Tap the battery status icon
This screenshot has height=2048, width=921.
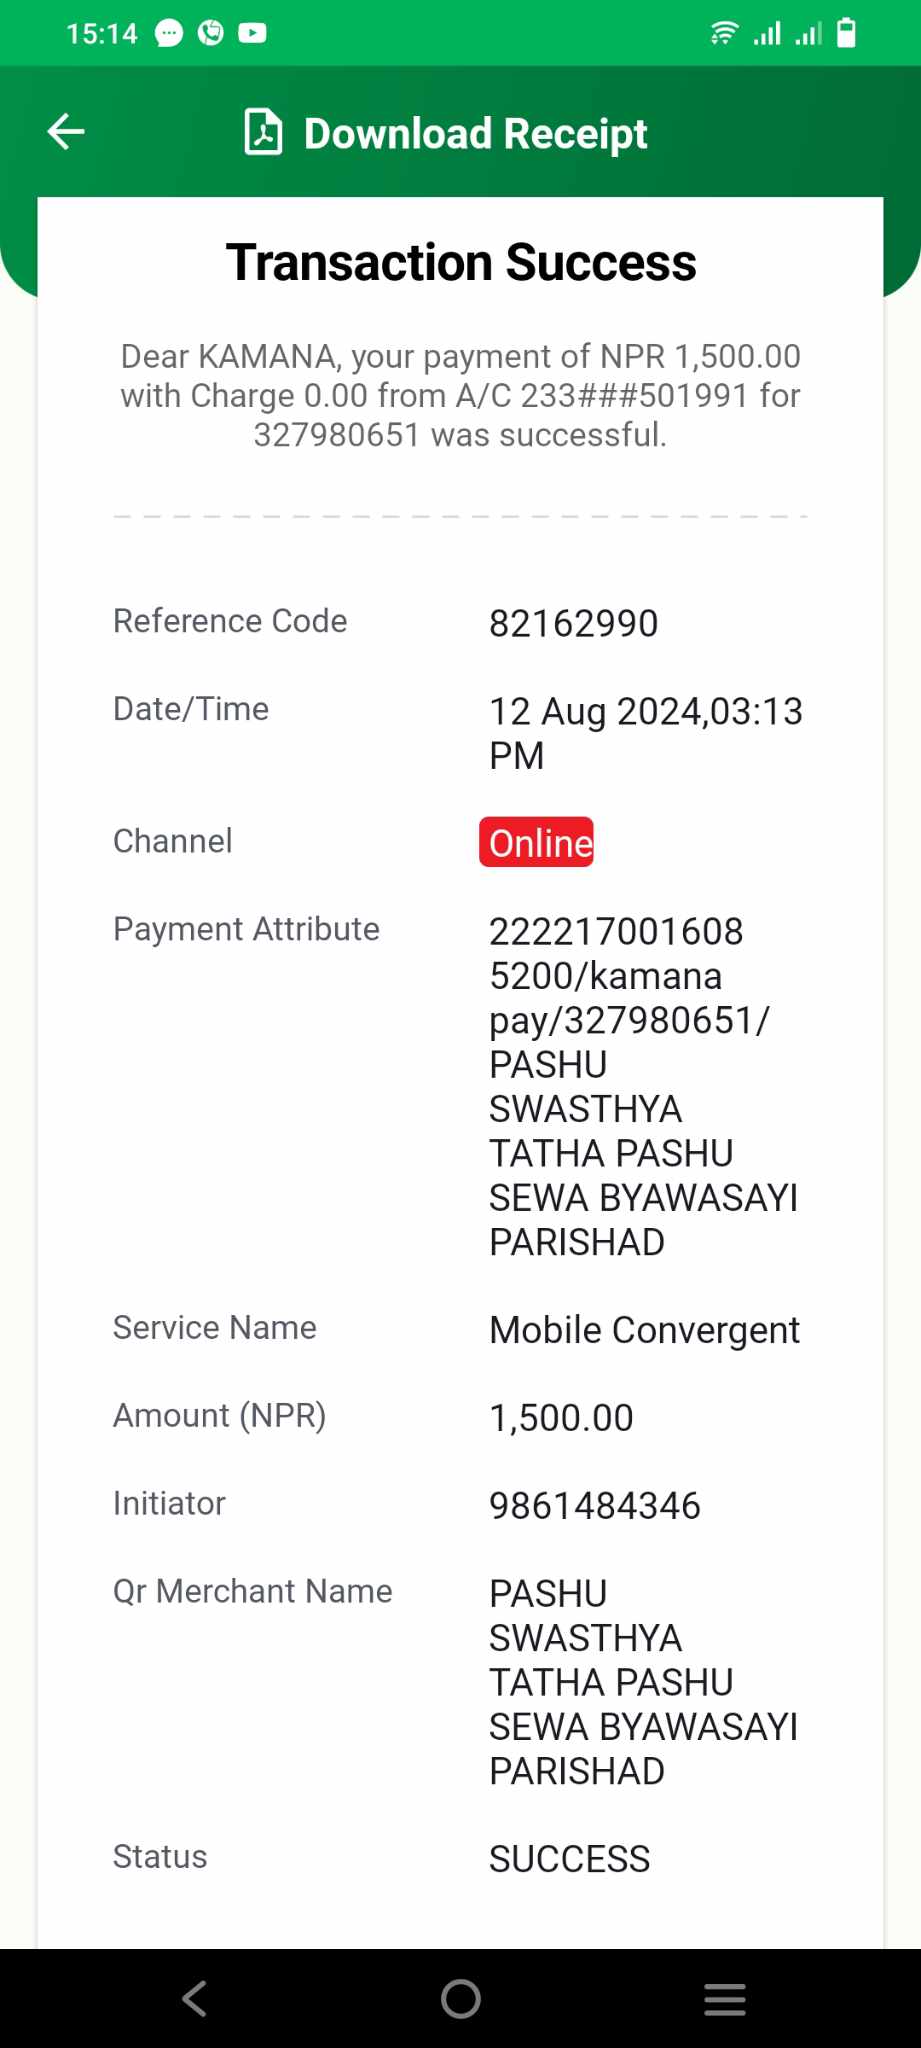(846, 33)
